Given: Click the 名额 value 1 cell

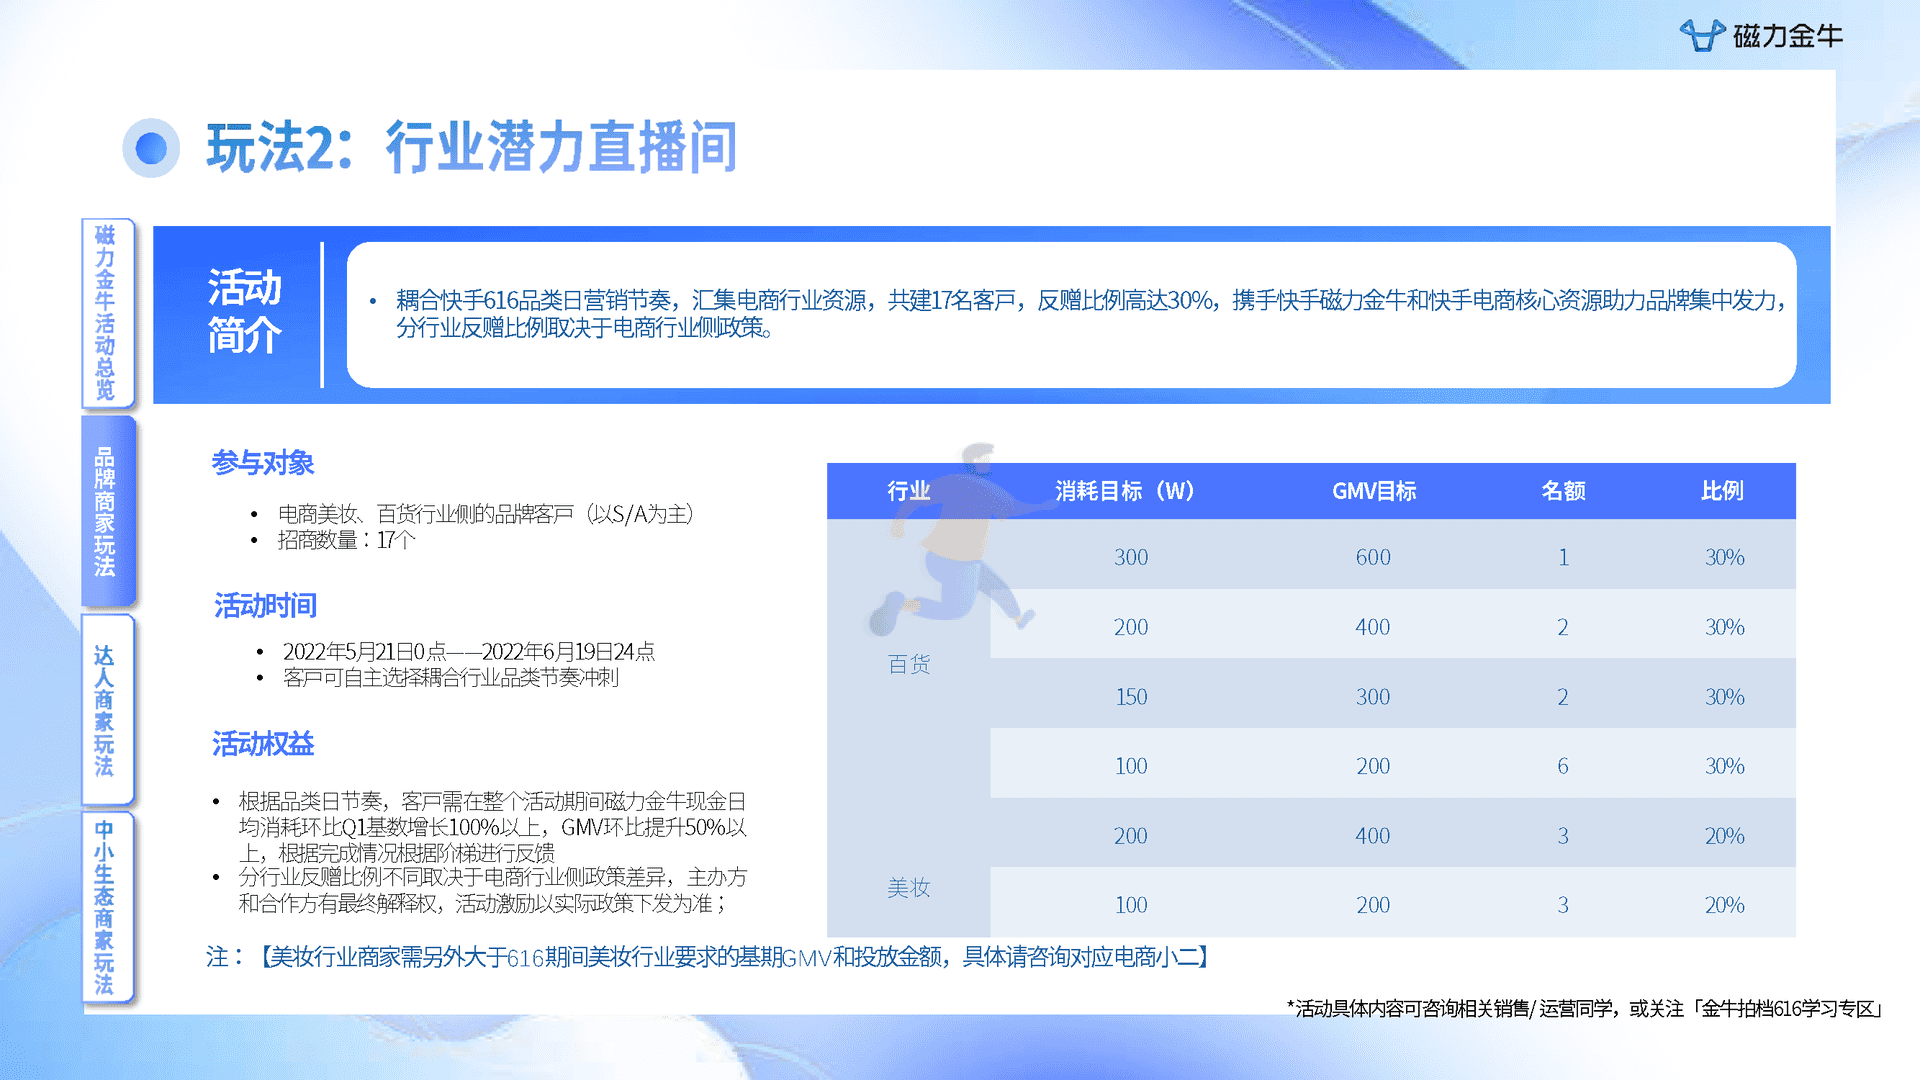Looking at the screenshot, I should [1563, 557].
